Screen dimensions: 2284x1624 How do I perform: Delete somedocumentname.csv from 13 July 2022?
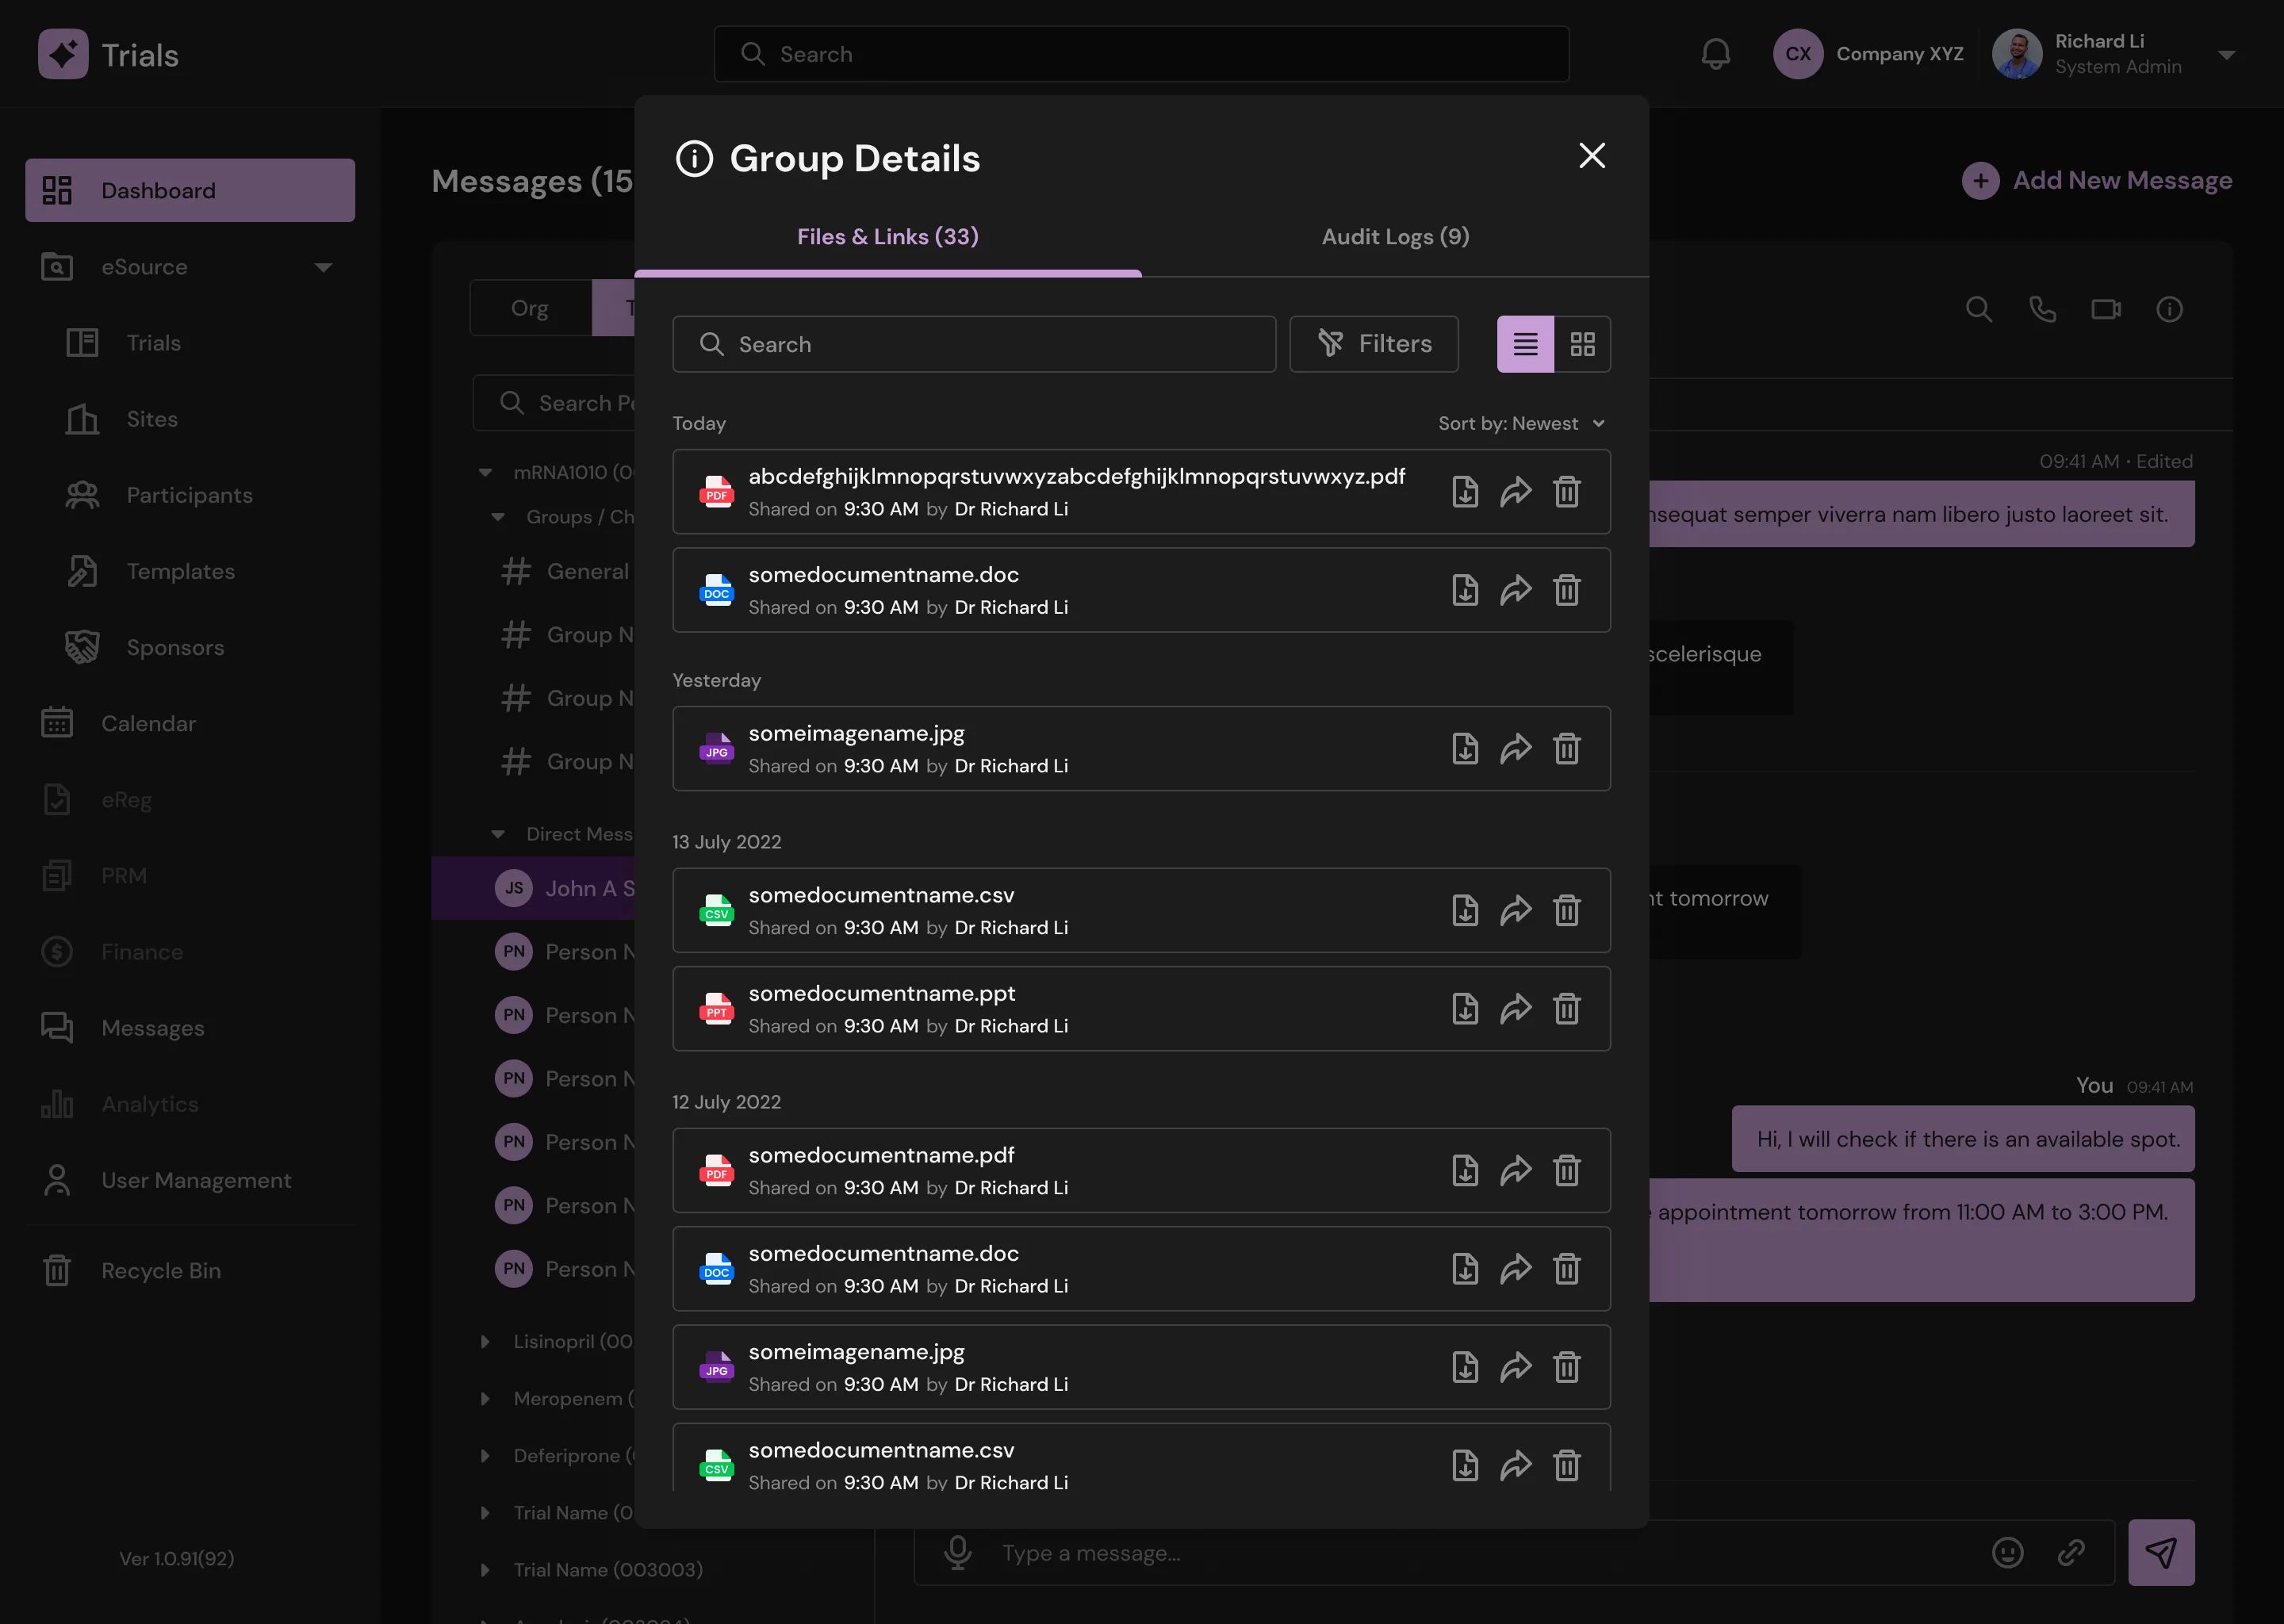1567,911
